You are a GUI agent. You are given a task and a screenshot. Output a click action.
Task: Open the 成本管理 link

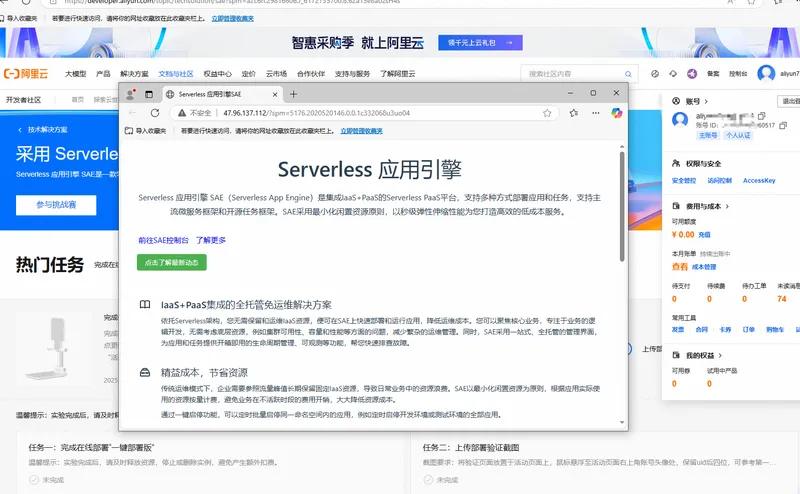pos(704,267)
